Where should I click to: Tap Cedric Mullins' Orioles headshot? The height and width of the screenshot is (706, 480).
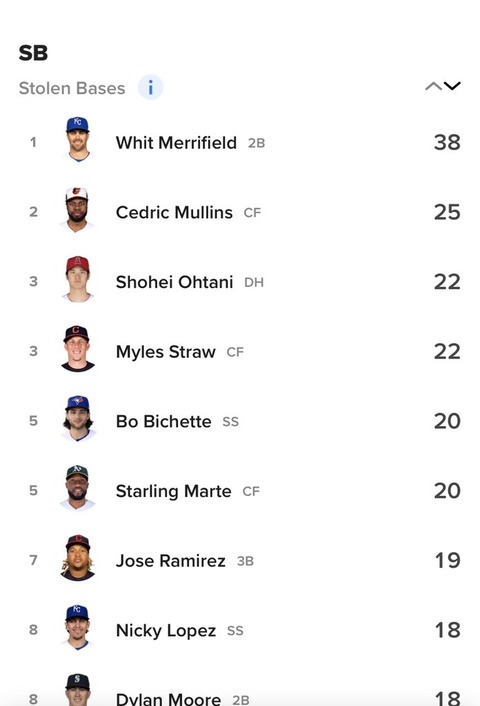pos(77,209)
